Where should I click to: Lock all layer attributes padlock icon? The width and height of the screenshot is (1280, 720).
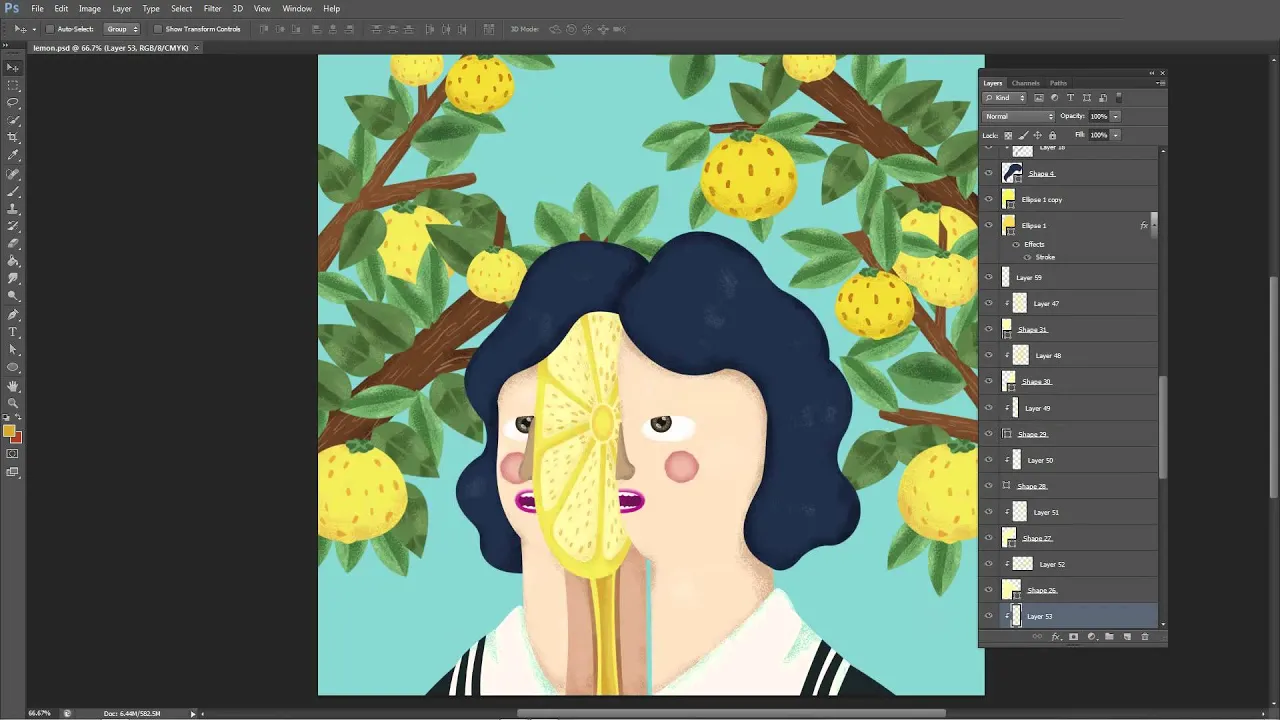pyautogui.click(x=1052, y=135)
